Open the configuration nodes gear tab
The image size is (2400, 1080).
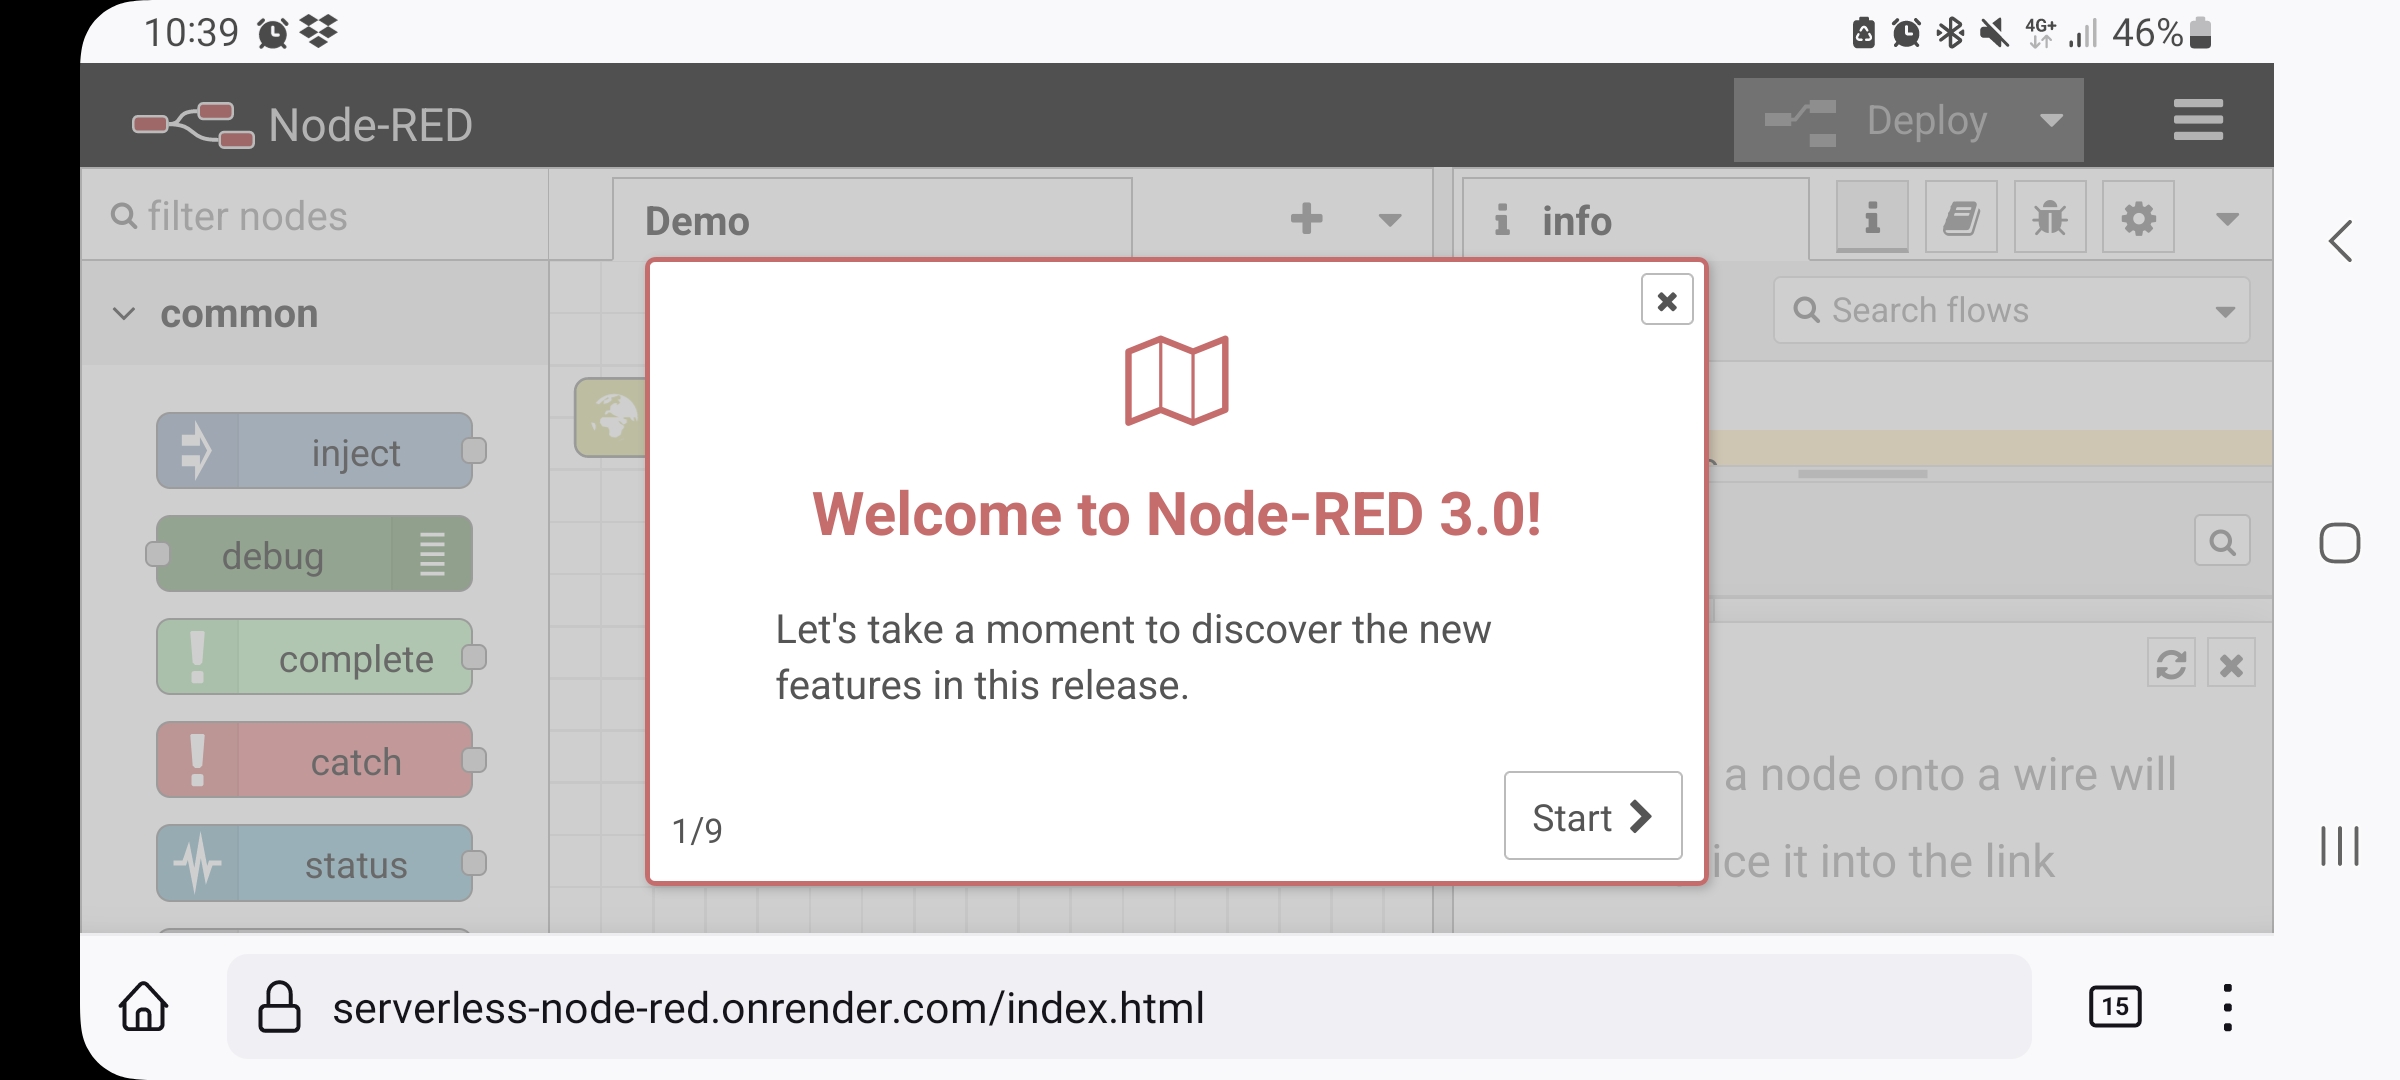(2138, 218)
